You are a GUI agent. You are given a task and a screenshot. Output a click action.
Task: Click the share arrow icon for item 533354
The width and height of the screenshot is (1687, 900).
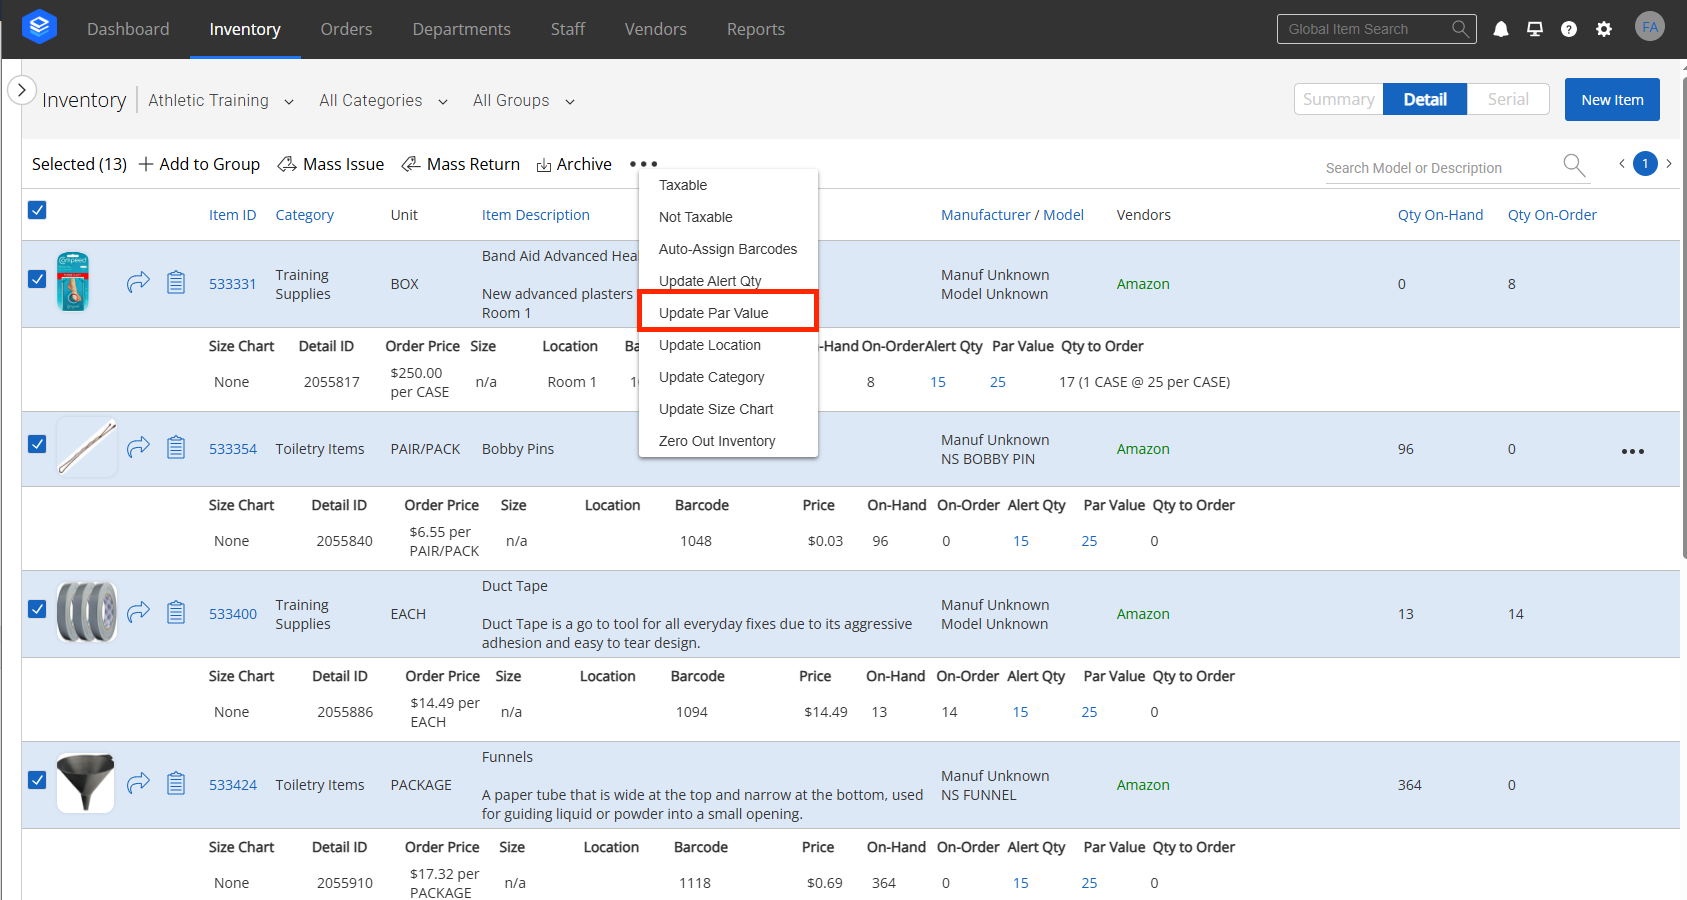tap(138, 447)
